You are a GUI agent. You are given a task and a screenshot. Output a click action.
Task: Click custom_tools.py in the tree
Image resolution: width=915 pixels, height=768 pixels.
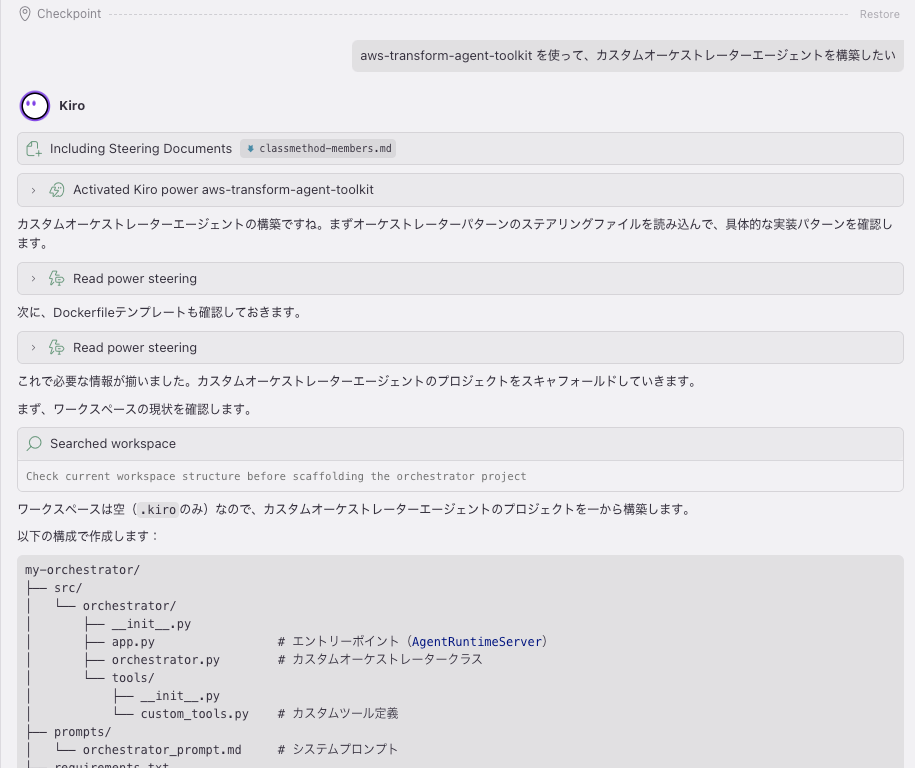click(x=194, y=714)
